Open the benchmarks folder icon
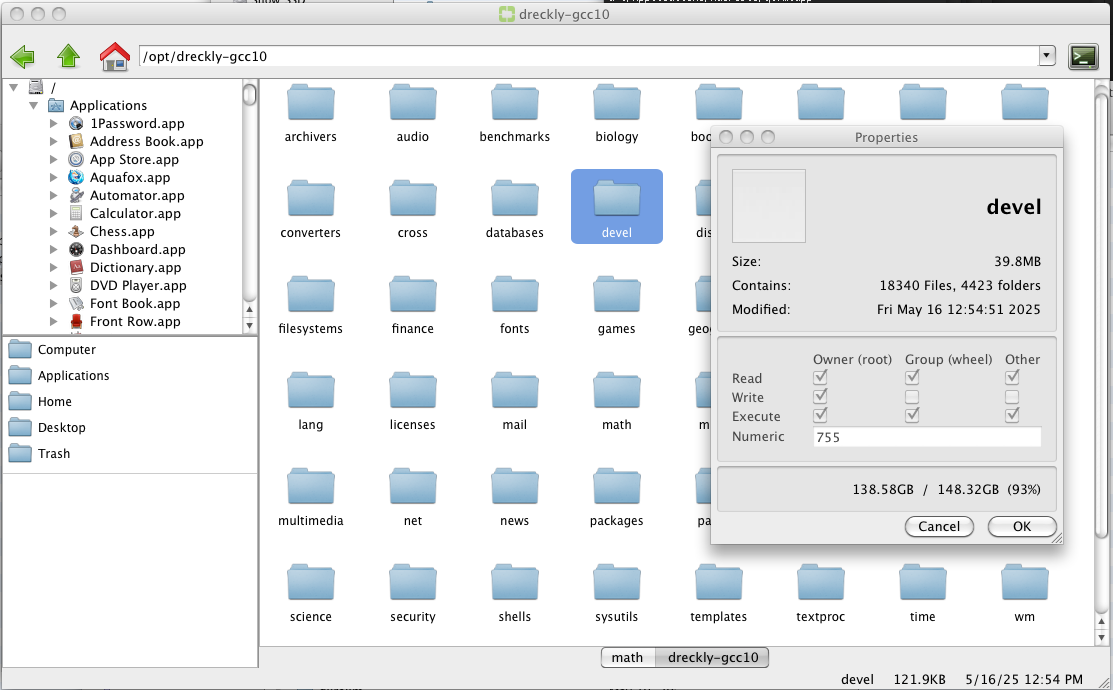The image size is (1113, 690). [x=515, y=103]
